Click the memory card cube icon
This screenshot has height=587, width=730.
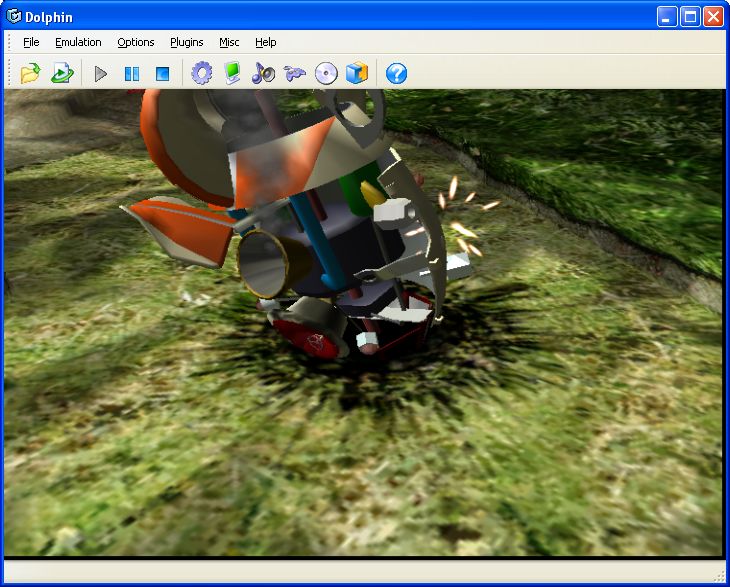pos(357,74)
